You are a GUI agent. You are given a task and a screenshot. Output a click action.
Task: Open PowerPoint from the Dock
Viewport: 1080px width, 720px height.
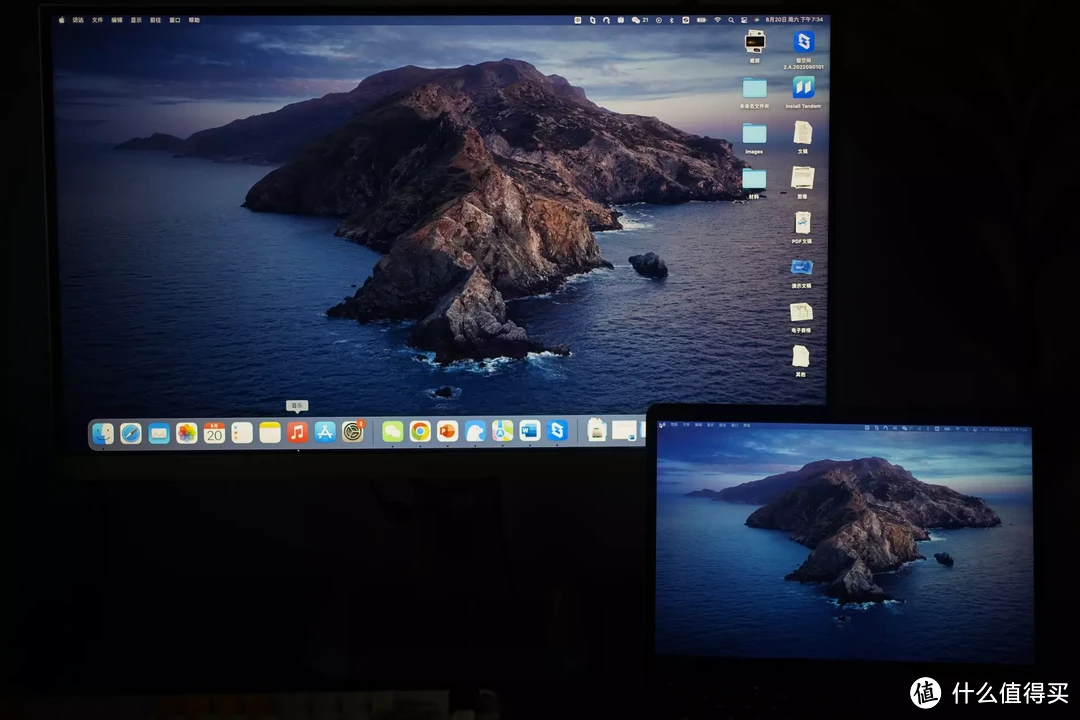[x=448, y=432]
